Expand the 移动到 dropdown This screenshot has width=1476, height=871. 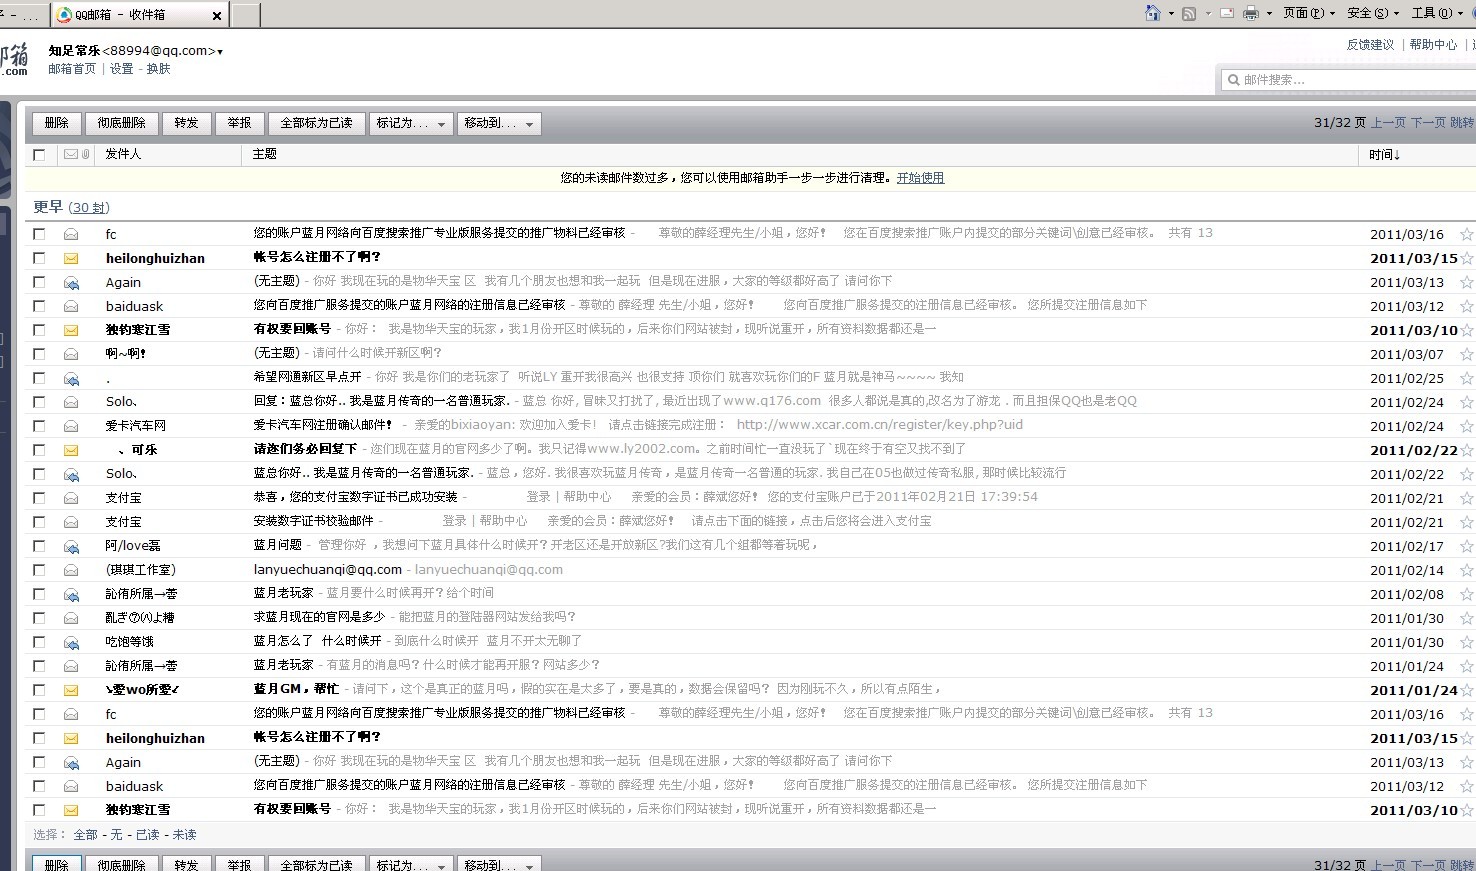499,123
